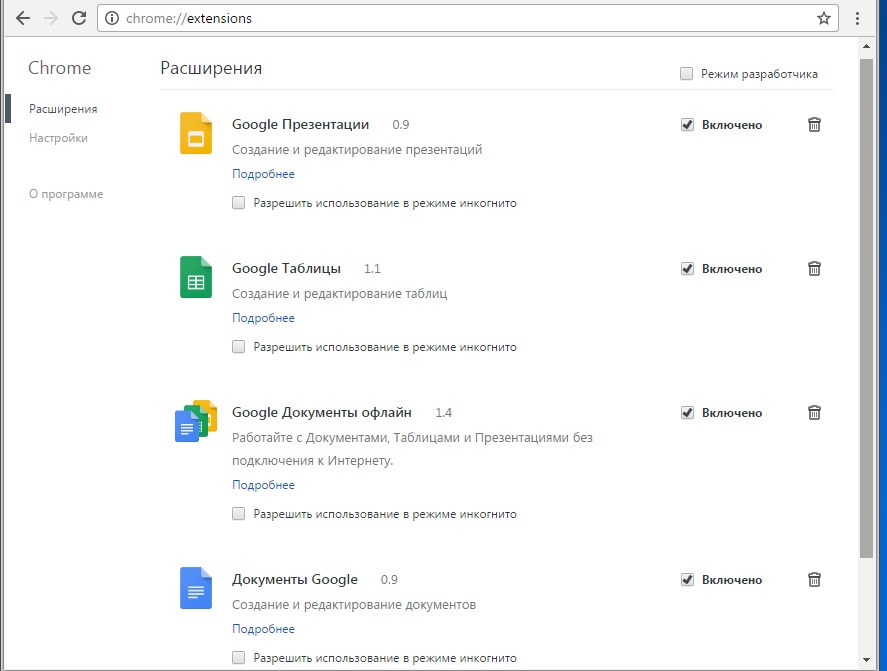Allow Google Презентации in incognito mode

239,203
